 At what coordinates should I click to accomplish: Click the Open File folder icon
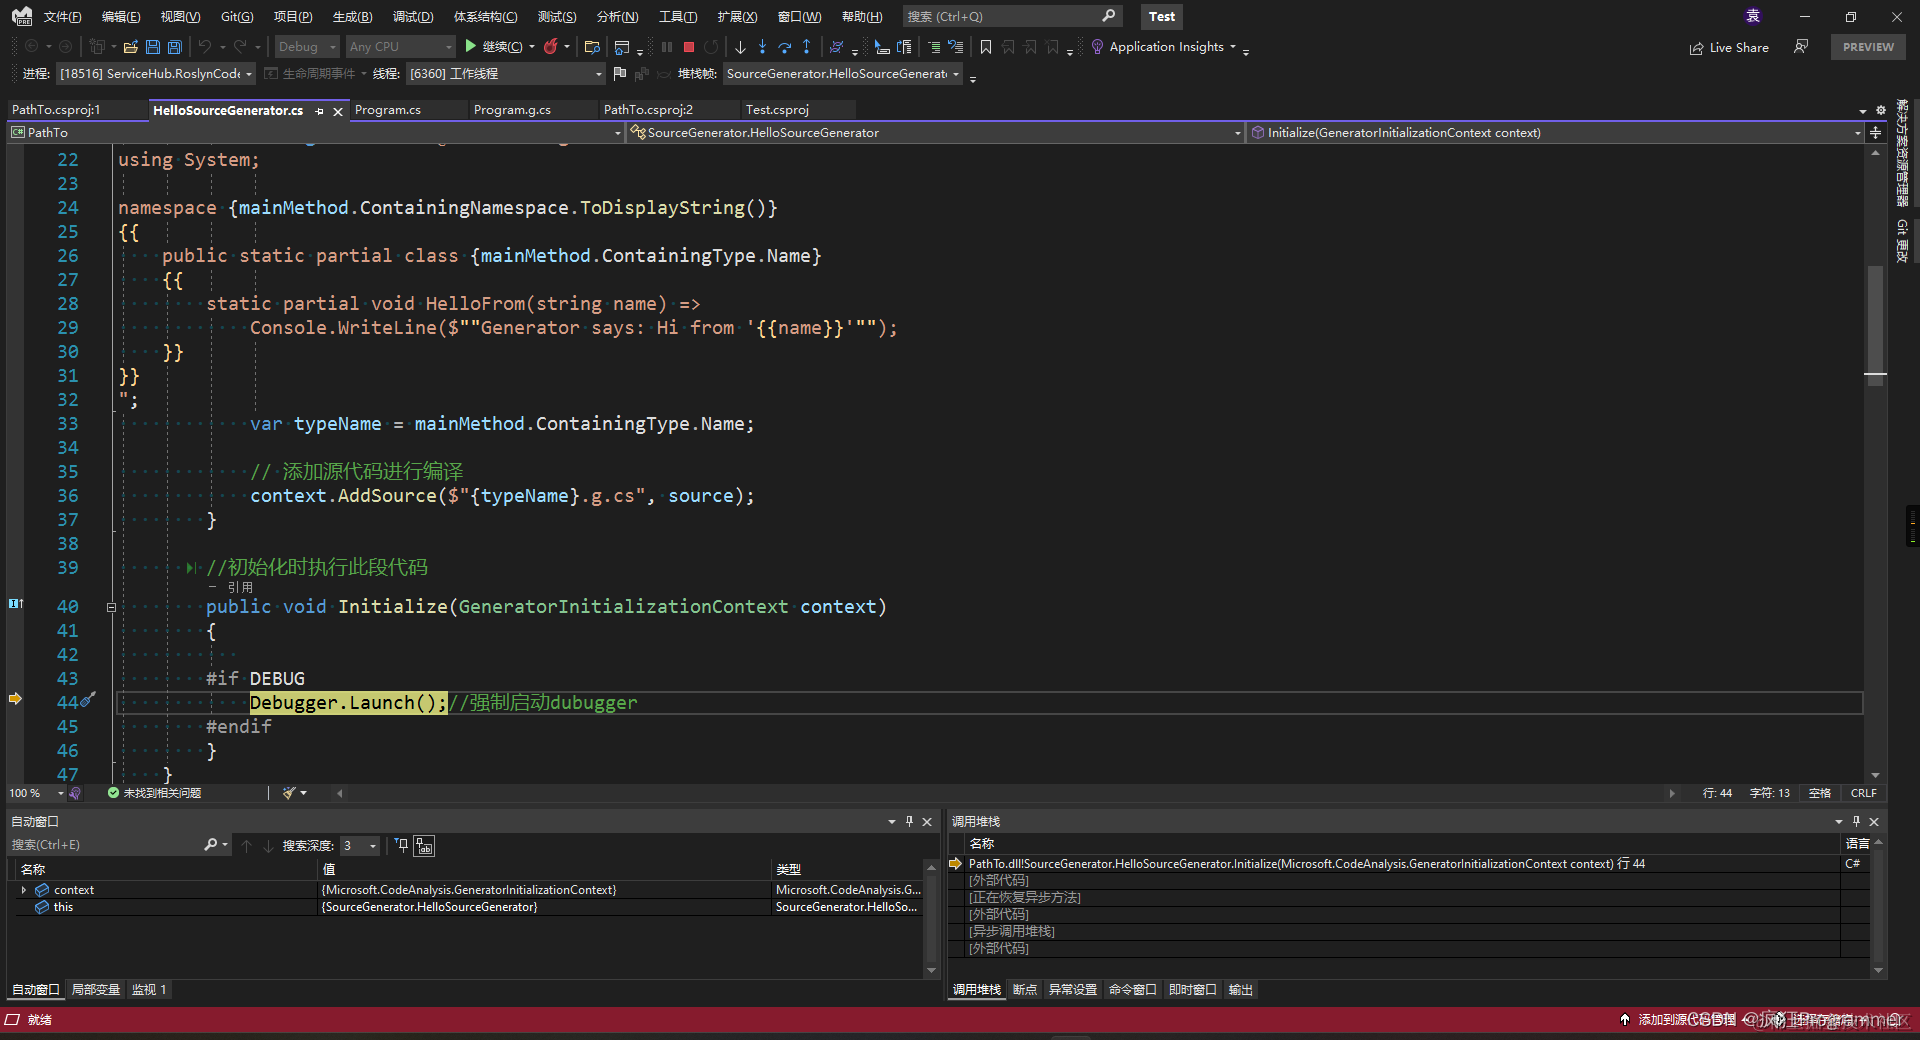point(130,47)
